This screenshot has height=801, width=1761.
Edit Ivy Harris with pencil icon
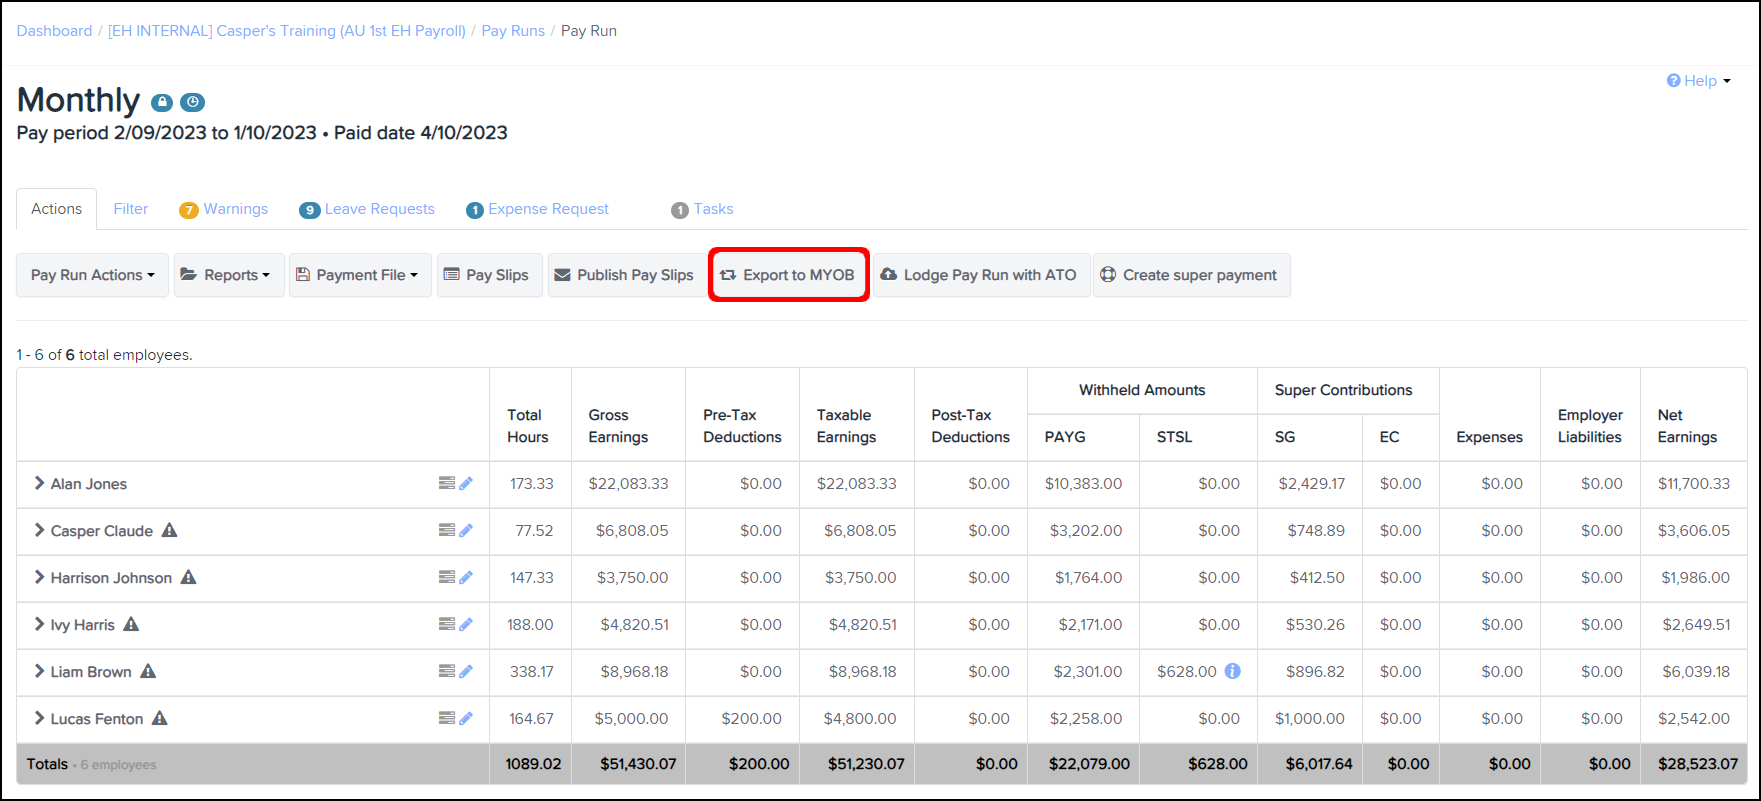point(466,624)
